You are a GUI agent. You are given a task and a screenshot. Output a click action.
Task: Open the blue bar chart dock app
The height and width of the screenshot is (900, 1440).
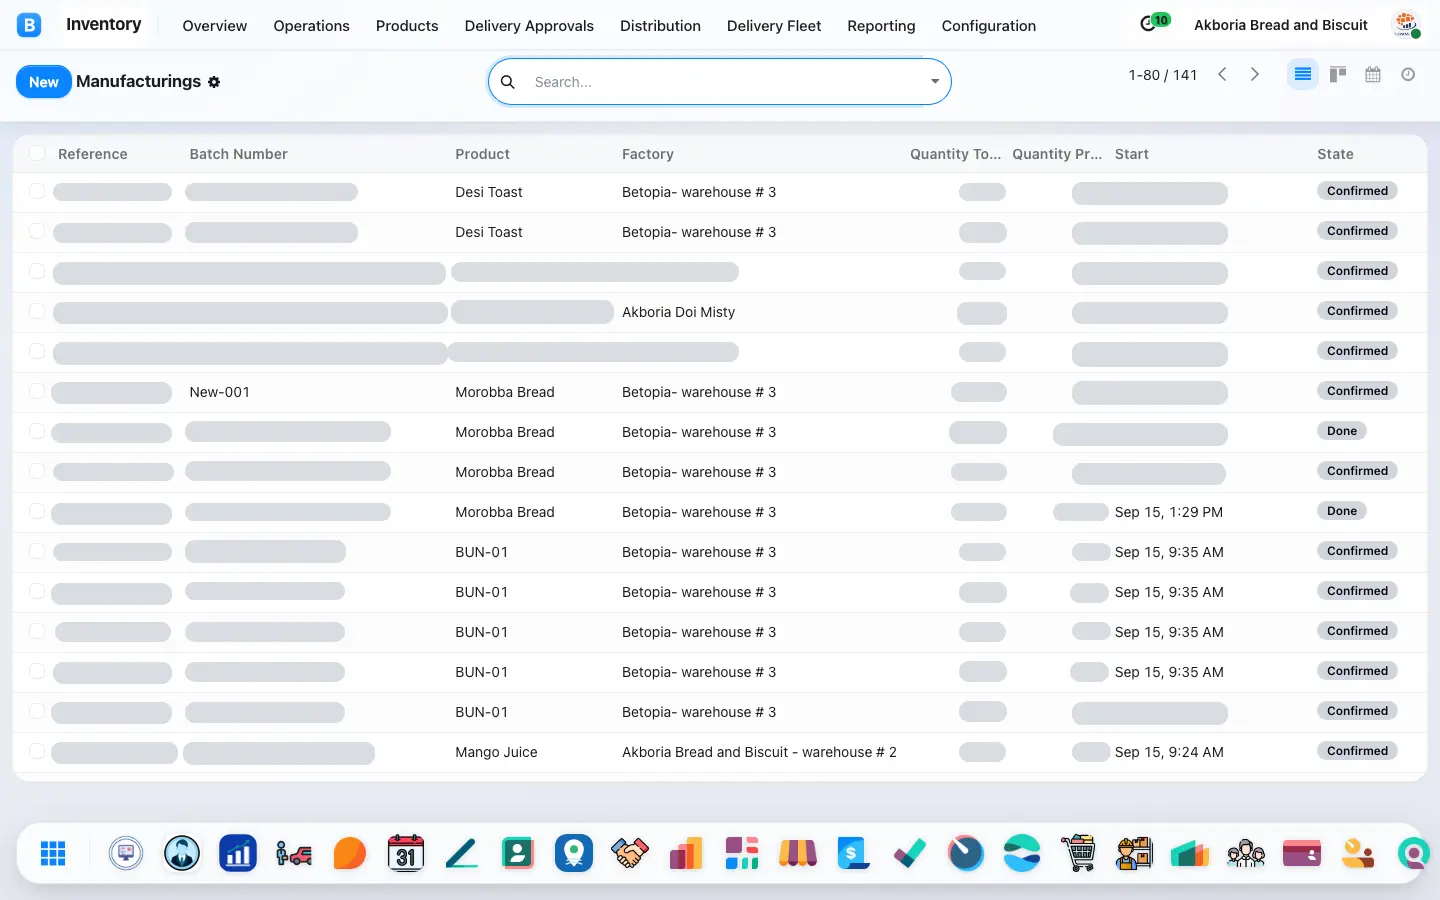click(238, 853)
